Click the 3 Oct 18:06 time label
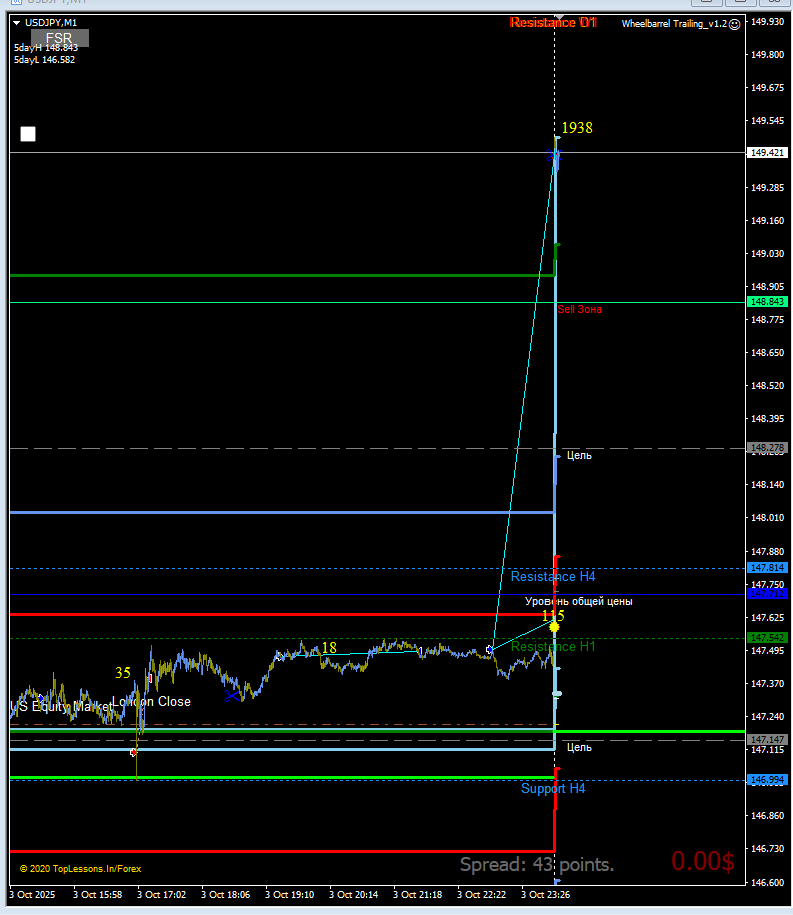The width and height of the screenshot is (793, 915). tap(226, 895)
